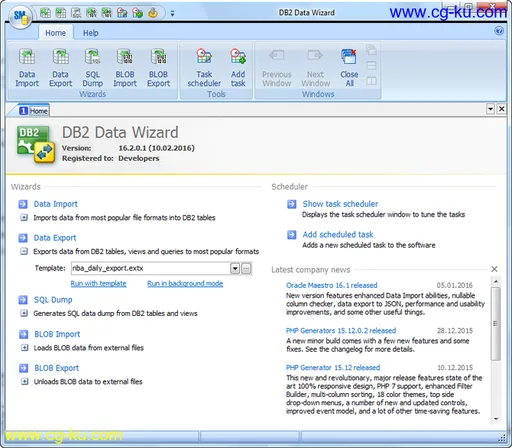The image size is (512, 448).
Task: Click Close All in the Windows group
Action: (x=349, y=68)
